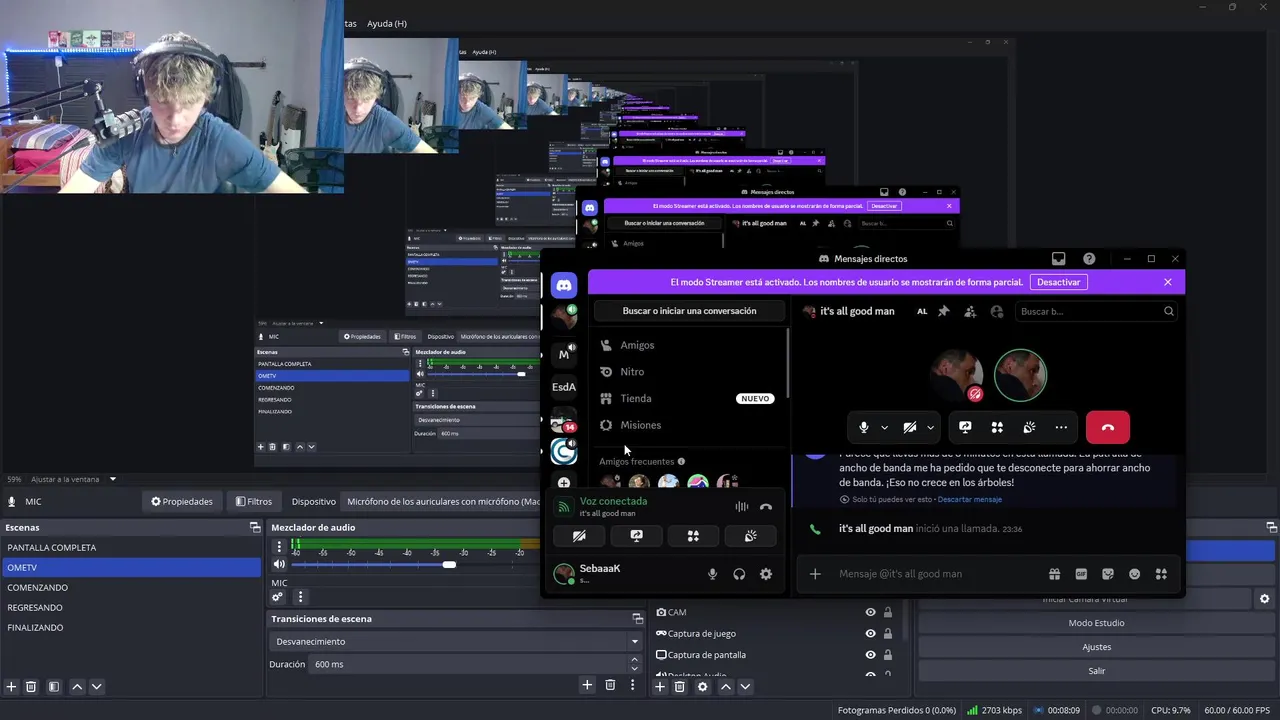Screen dimensions: 1280x720
Task: Increase transition Duración stepper up arrow
Action: pos(634,660)
